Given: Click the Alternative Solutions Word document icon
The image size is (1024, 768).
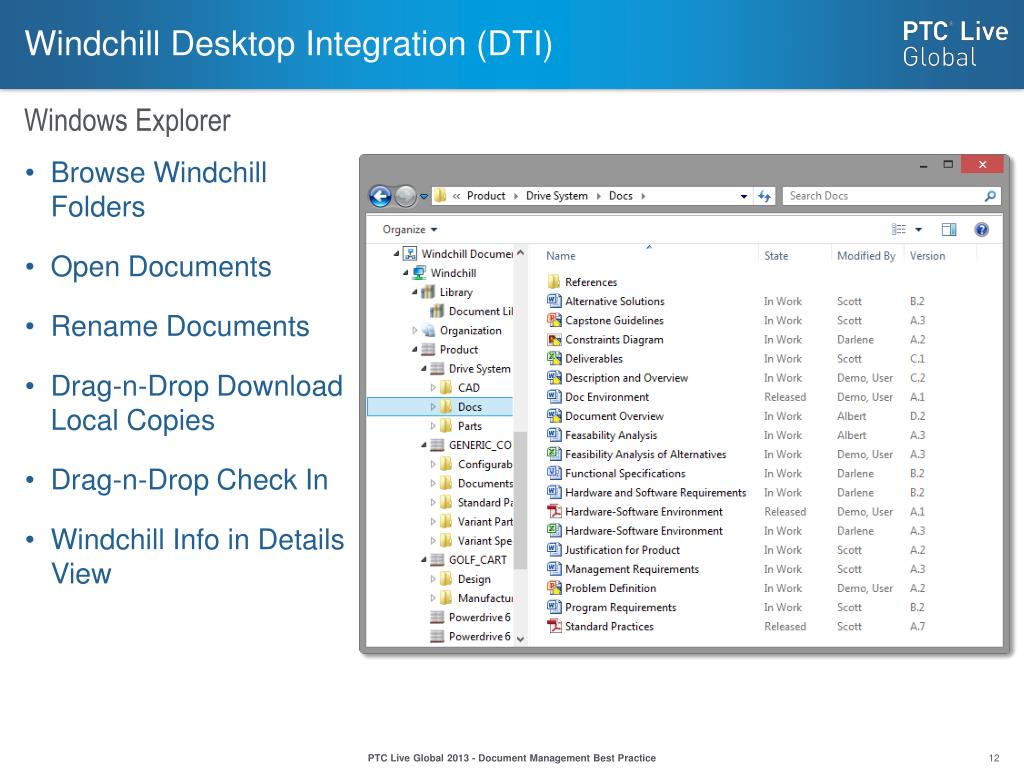Looking at the screenshot, I should tap(554, 301).
